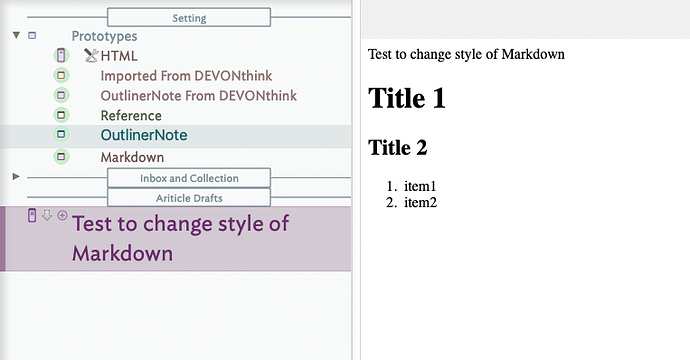Select the HTML prototype

[119, 56]
